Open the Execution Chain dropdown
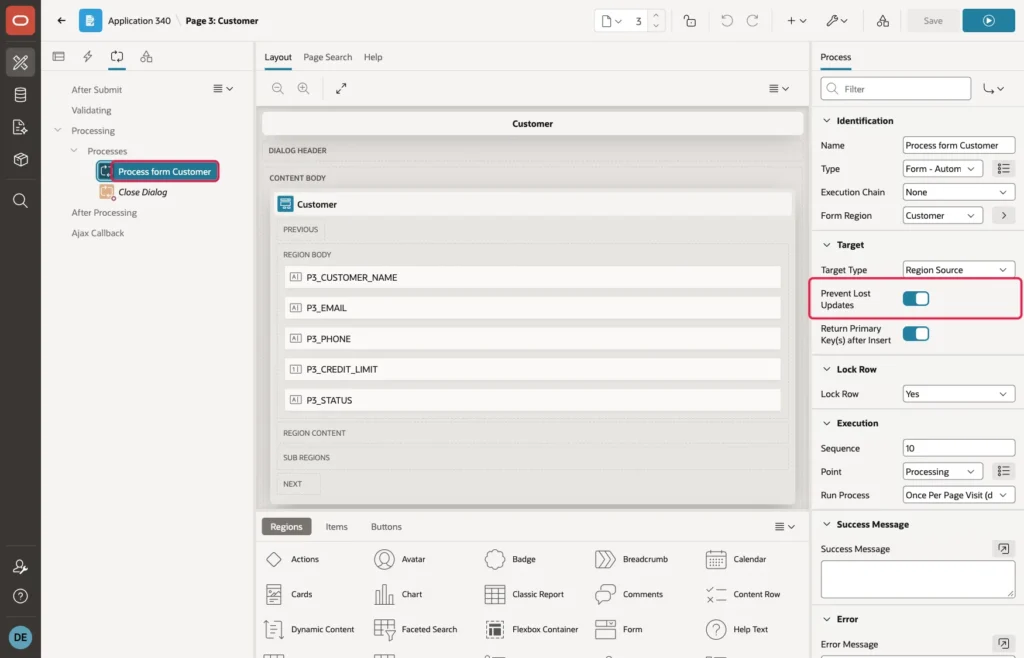 point(959,192)
